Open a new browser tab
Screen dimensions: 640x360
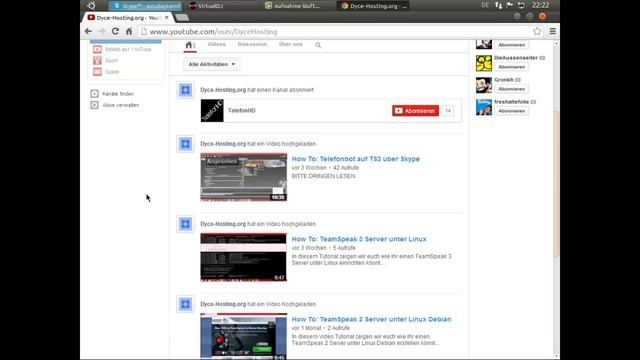pyautogui.click(x=182, y=18)
